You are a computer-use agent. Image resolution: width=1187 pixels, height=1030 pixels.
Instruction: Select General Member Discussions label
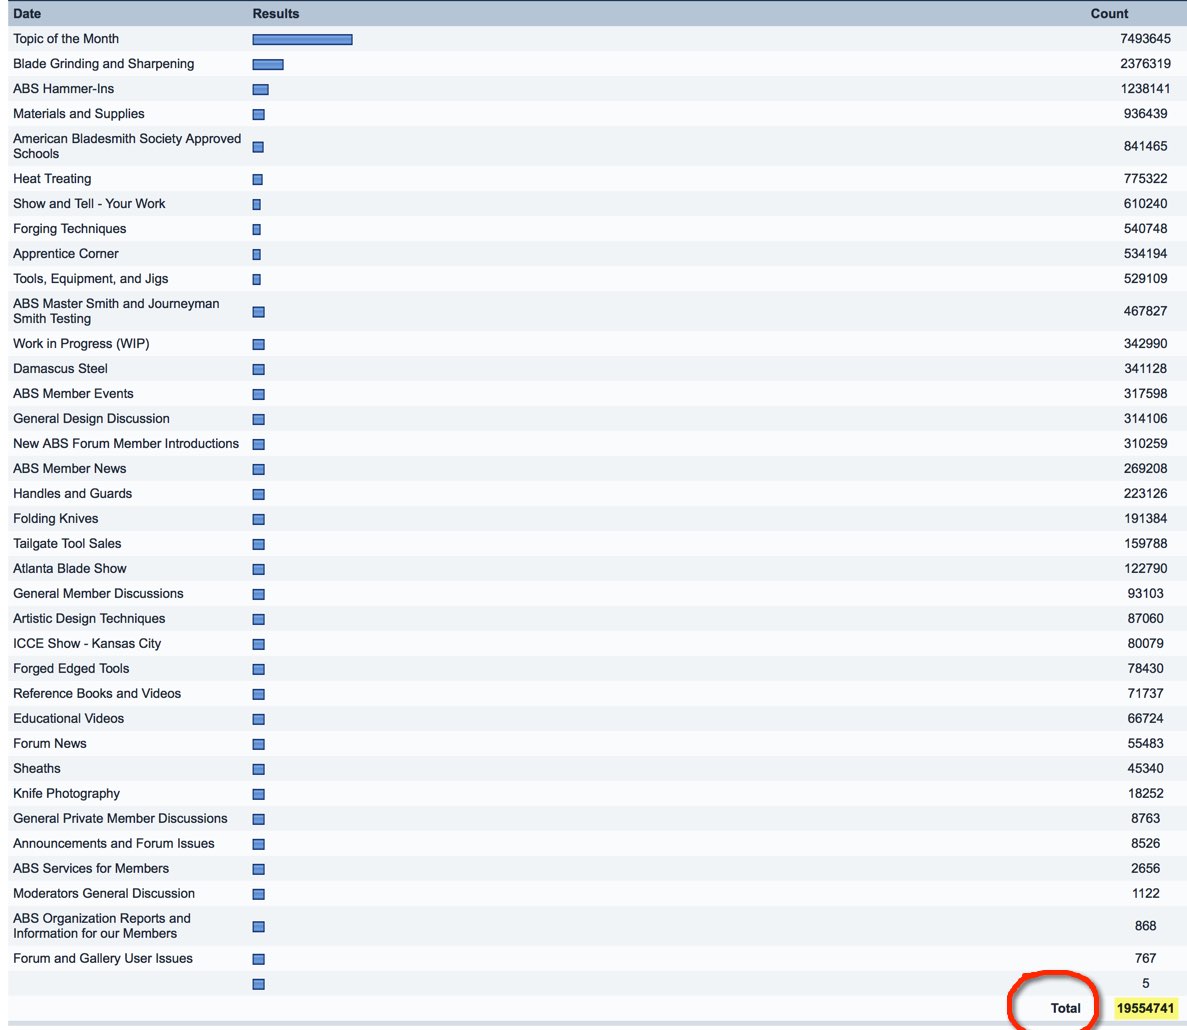[98, 593]
